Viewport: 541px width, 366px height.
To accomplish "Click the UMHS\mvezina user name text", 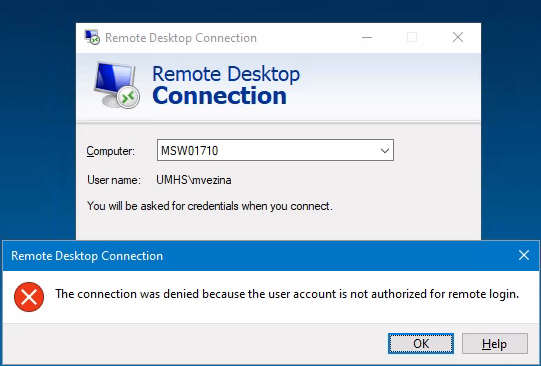I will (x=194, y=180).
